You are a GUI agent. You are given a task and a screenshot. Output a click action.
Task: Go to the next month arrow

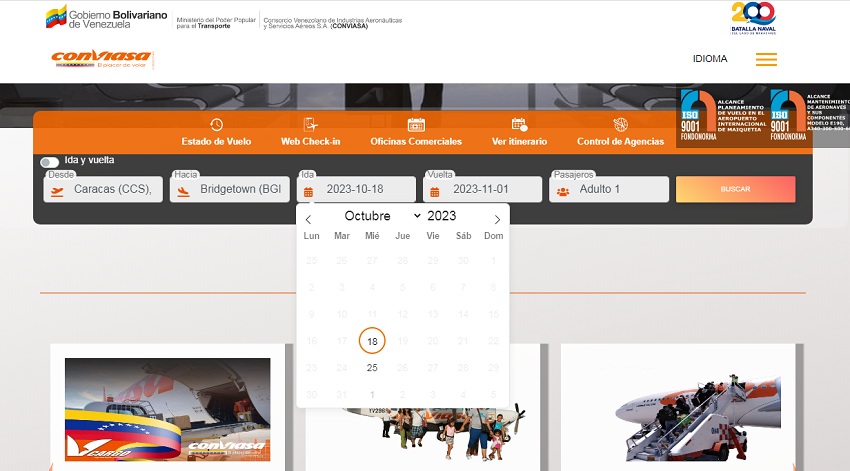tap(497, 220)
